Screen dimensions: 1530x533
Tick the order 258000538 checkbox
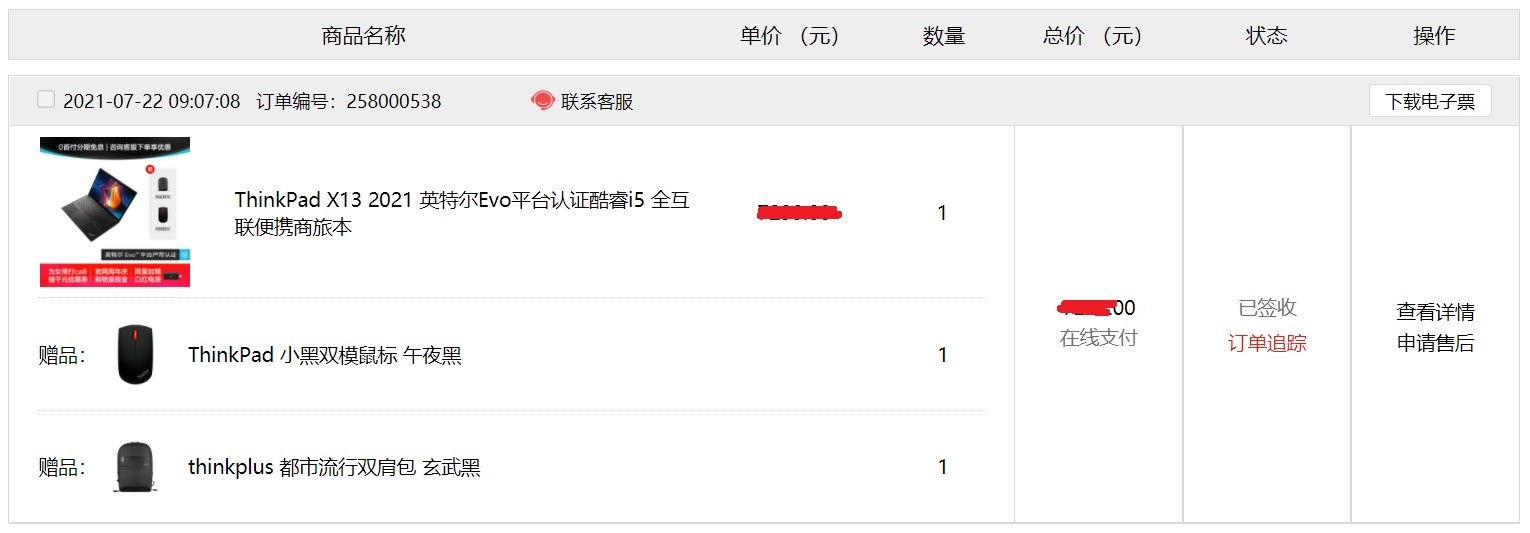[46, 99]
